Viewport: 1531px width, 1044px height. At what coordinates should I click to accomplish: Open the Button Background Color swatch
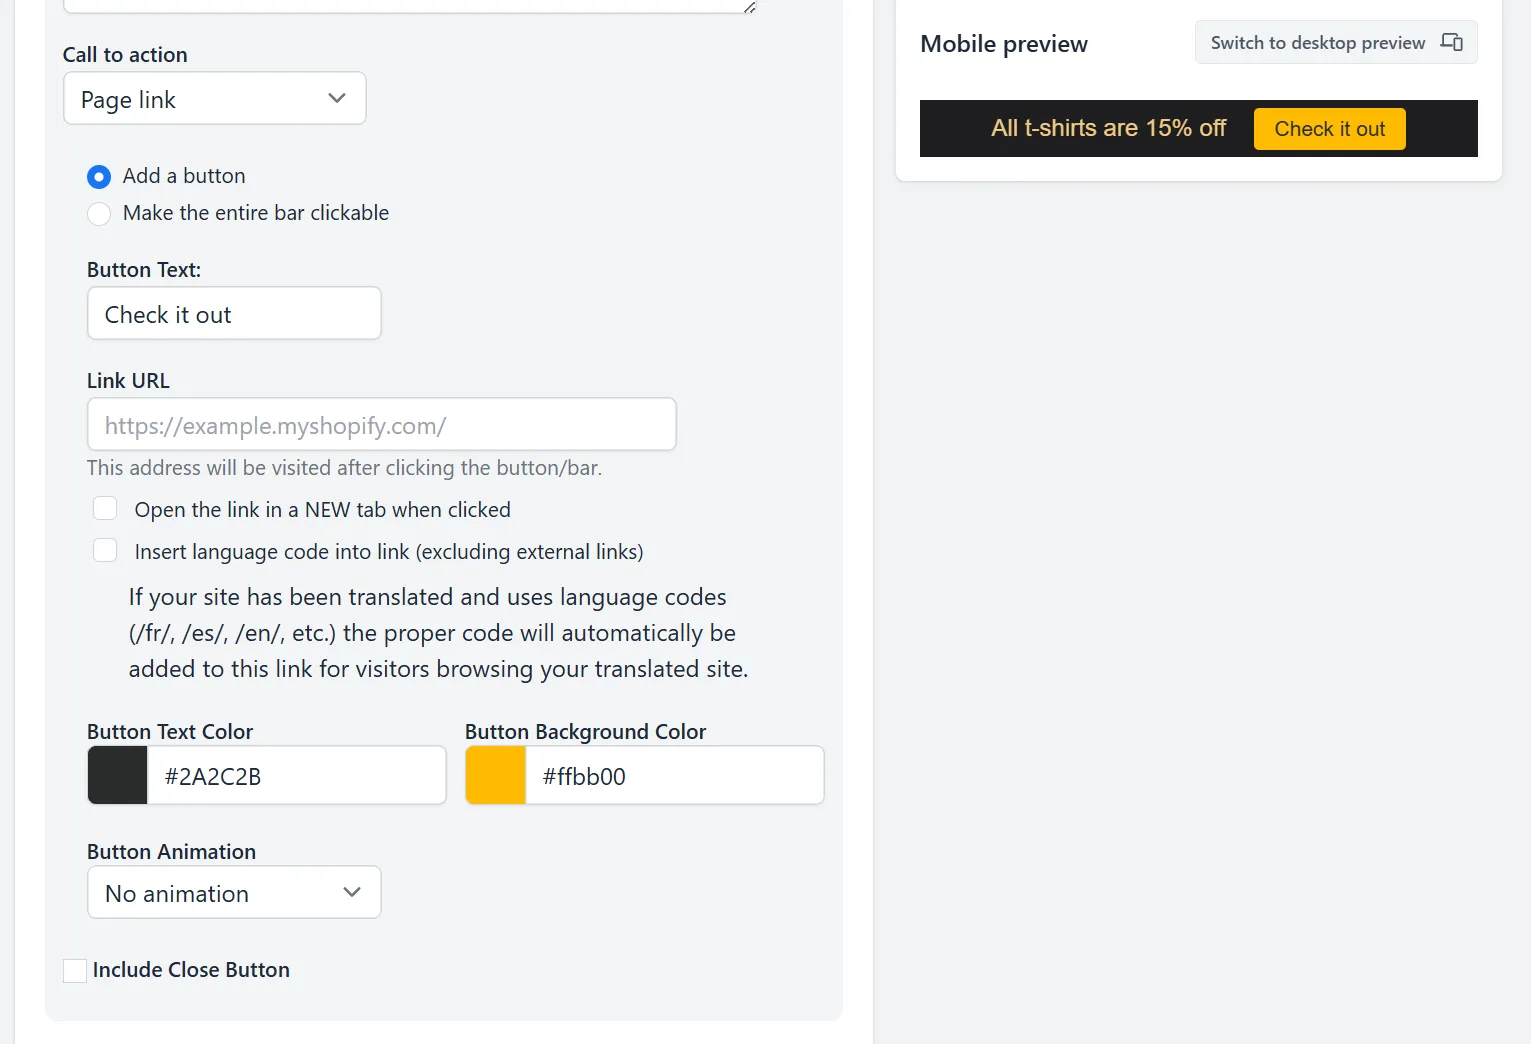pyautogui.click(x=496, y=775)
